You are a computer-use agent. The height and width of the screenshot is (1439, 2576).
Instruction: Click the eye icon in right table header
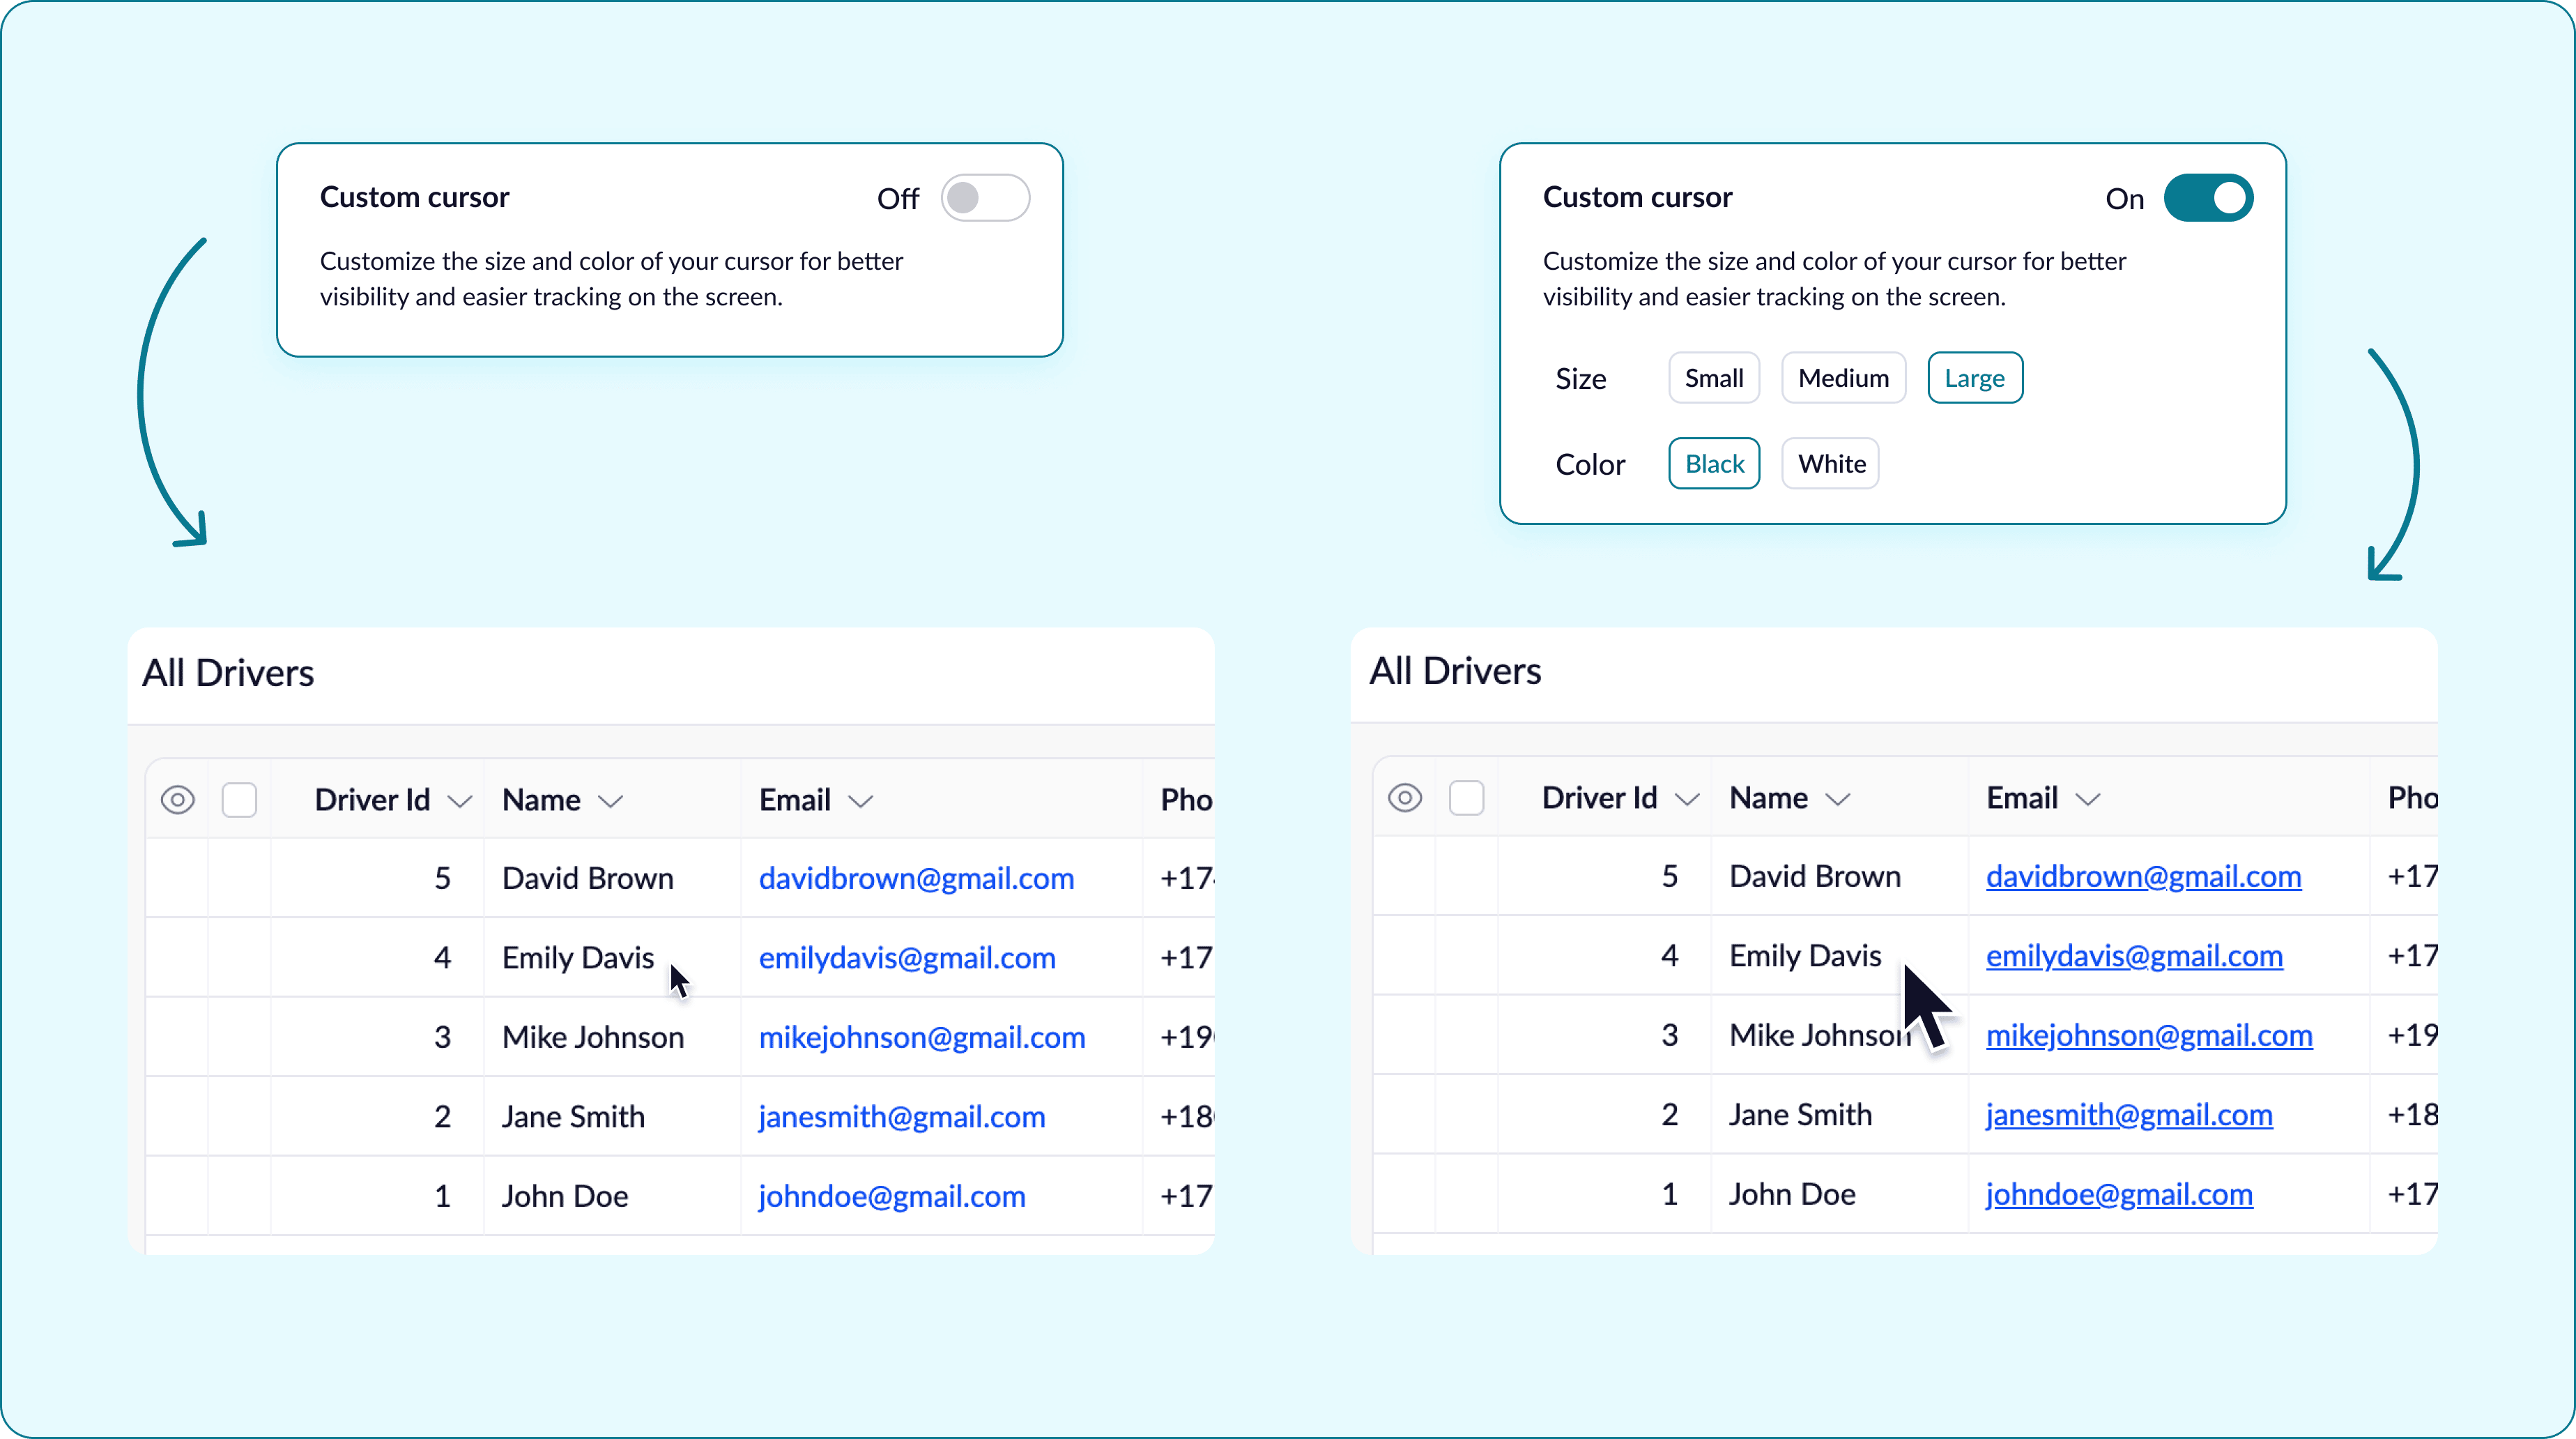pos(1405,798)
